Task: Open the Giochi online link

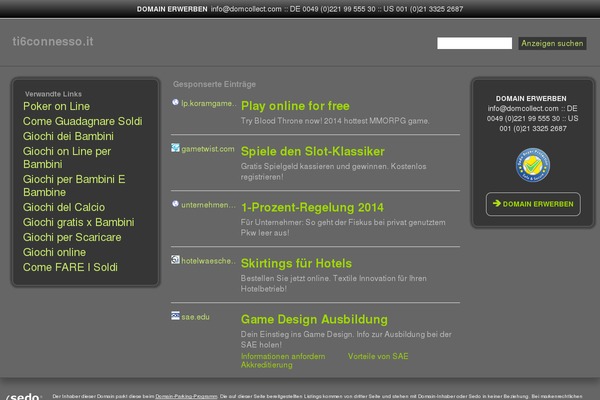Action: coord(54,252)
